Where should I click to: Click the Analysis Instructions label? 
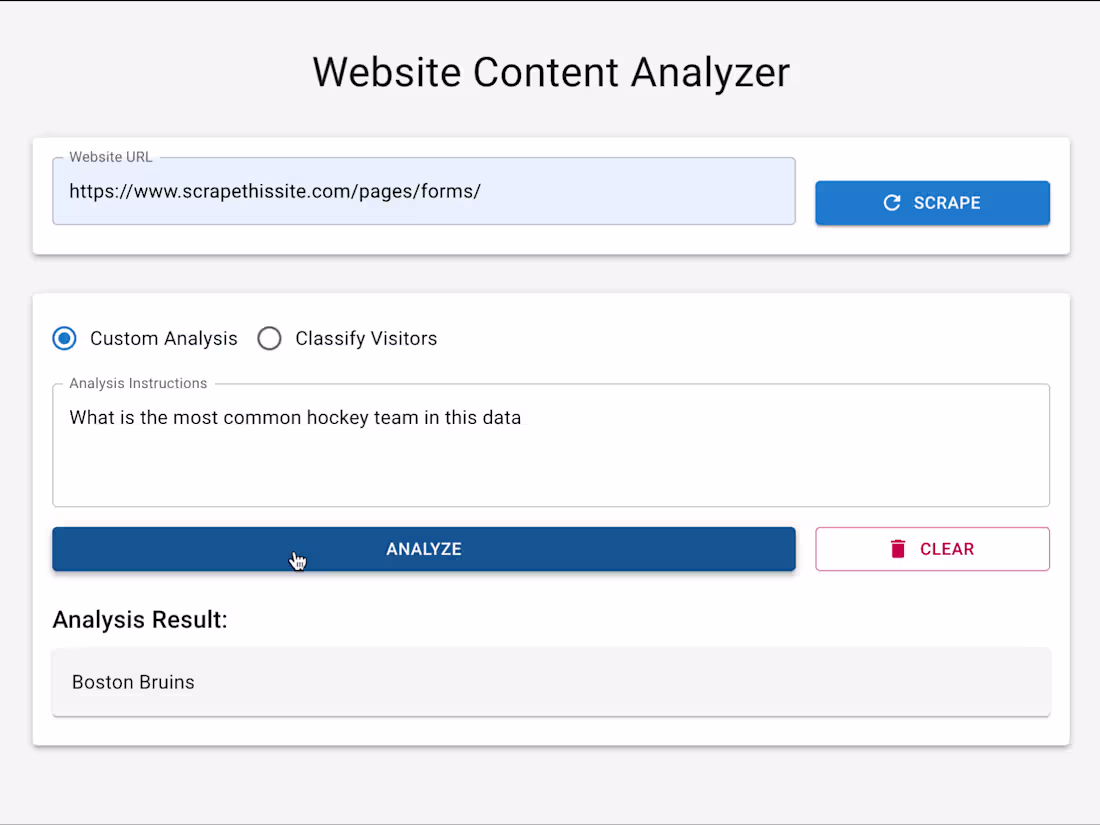click(137, 383)
